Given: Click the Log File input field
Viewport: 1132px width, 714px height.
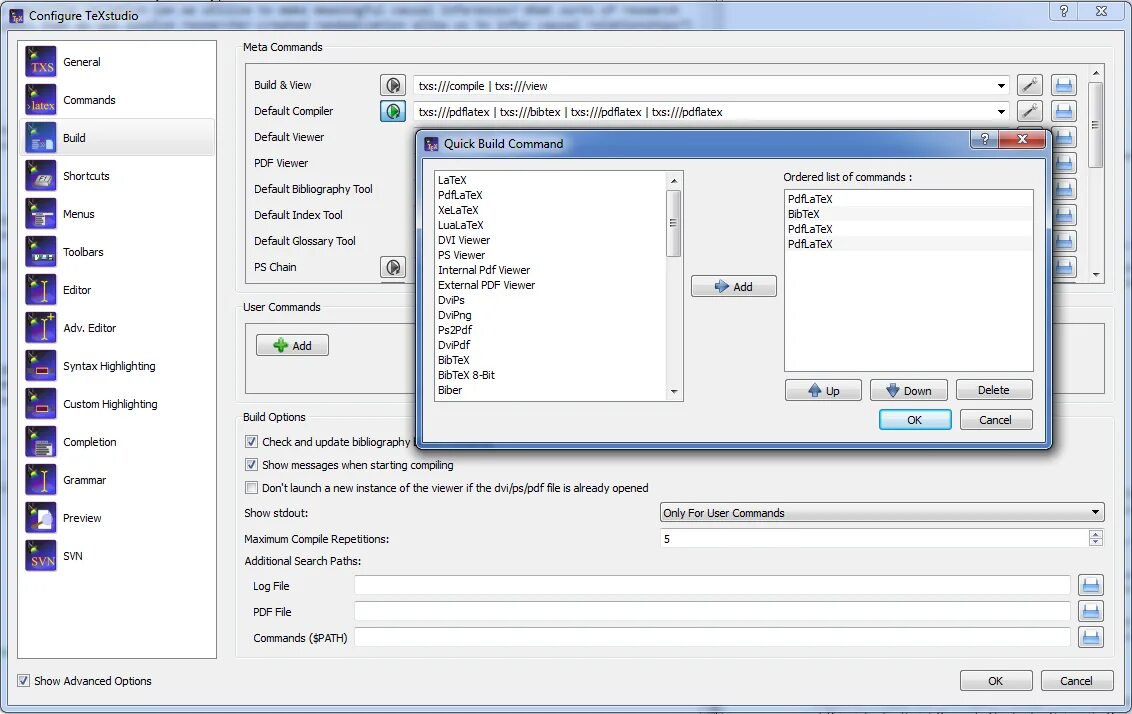Looking at the screenshot, I should pos(712,585).
